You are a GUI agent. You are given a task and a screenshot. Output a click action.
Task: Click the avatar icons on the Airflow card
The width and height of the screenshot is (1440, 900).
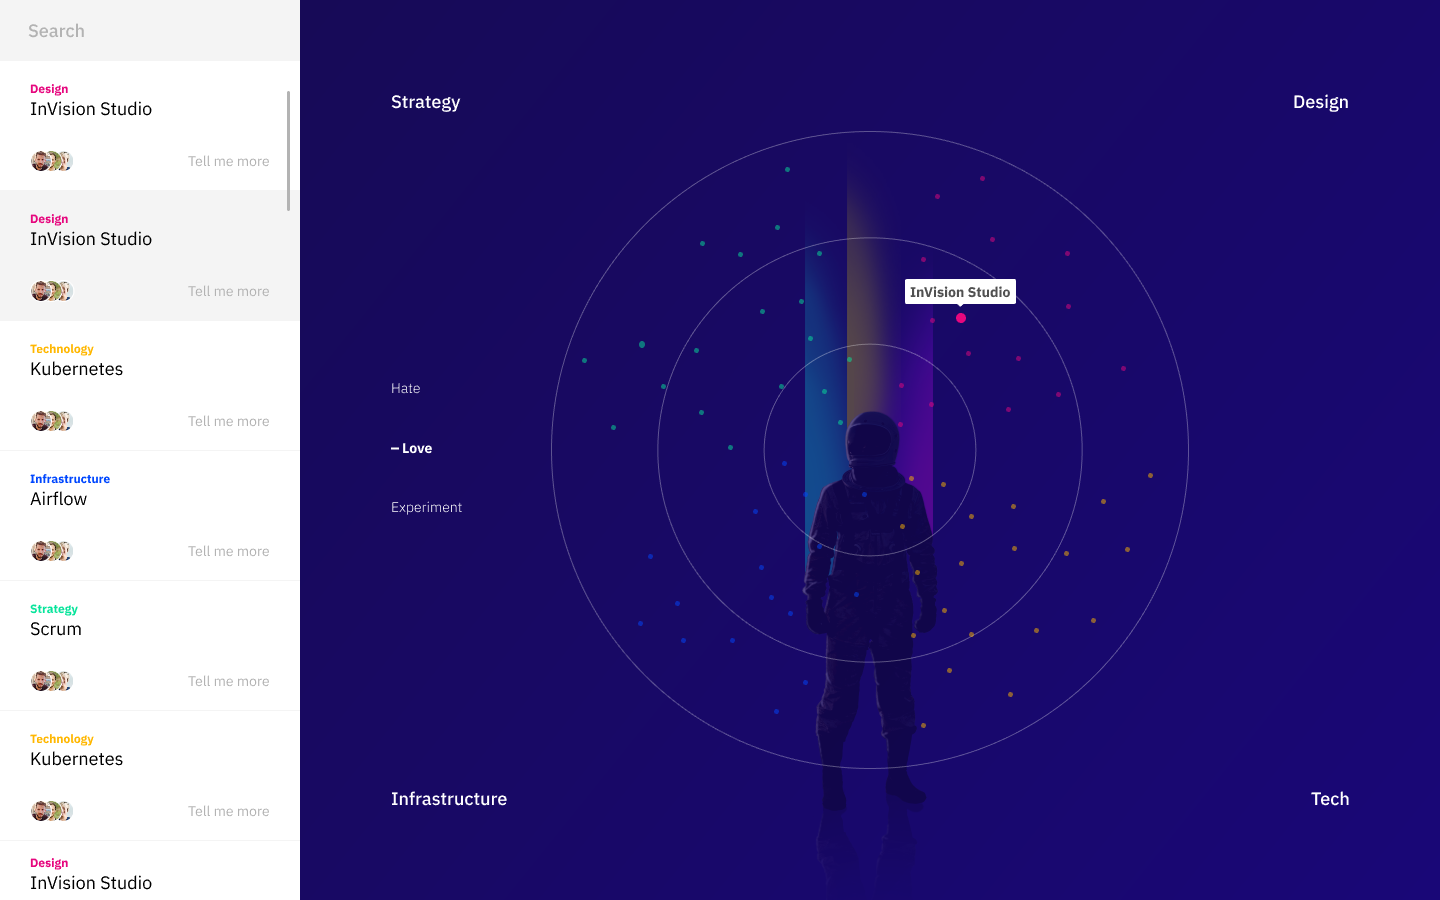click(x=51, y=550)
